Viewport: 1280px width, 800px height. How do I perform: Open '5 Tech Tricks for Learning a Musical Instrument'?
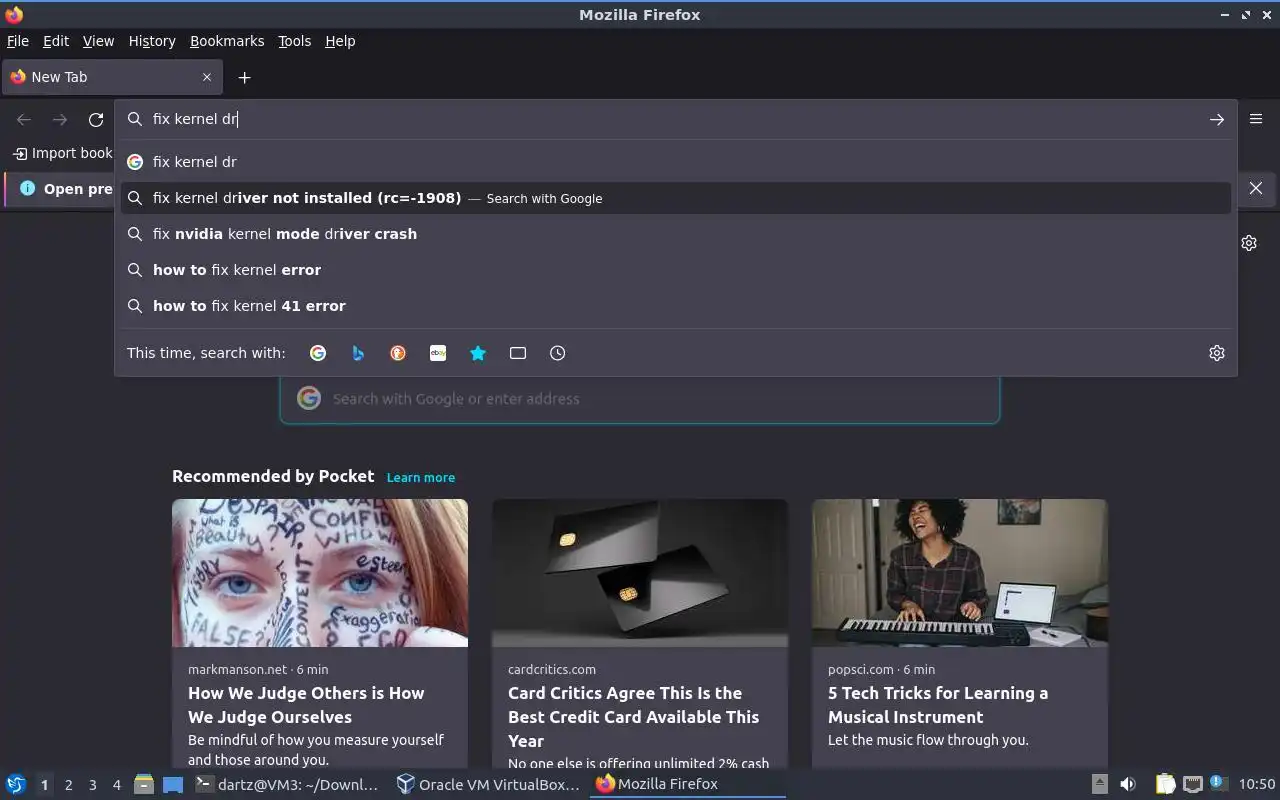pyautogui.click(x=938, y=705)
